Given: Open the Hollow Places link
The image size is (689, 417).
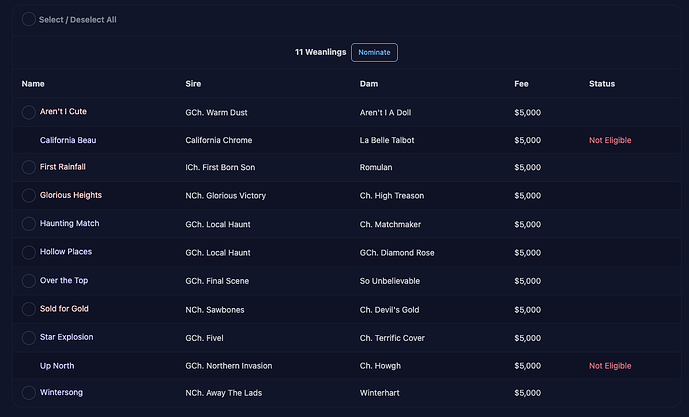Looking at the screenshot, I should tap(66, 252).
